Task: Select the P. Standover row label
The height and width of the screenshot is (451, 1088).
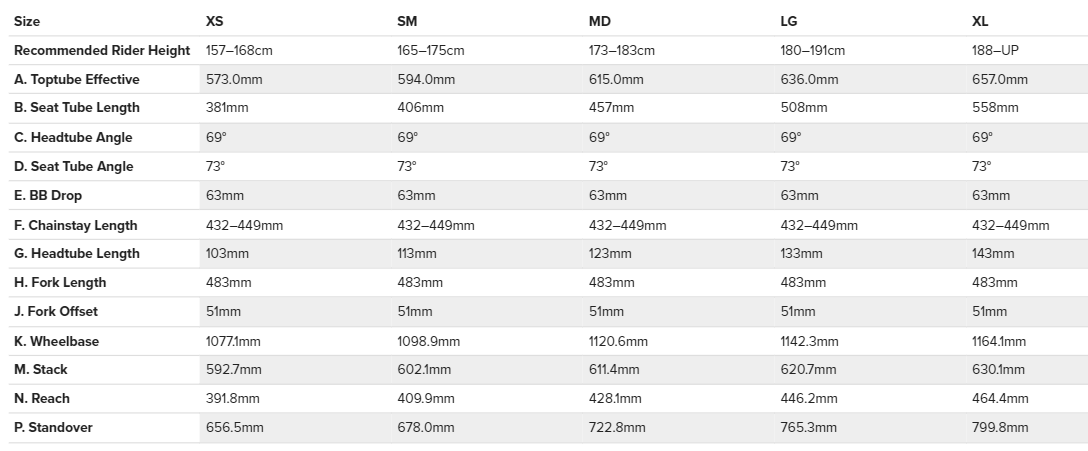Action: coord(53,428)
